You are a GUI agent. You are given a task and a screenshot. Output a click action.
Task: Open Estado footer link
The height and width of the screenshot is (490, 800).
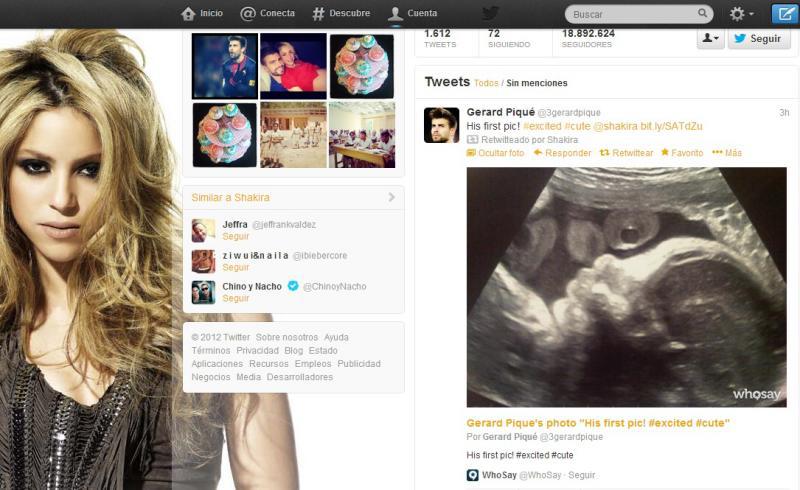323,351
